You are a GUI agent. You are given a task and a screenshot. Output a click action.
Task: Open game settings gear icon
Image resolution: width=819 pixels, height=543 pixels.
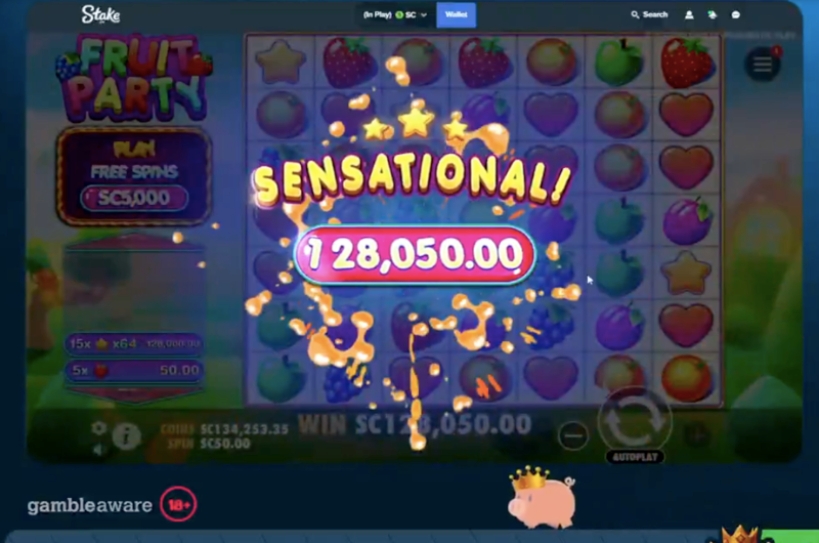pos(98,428)
